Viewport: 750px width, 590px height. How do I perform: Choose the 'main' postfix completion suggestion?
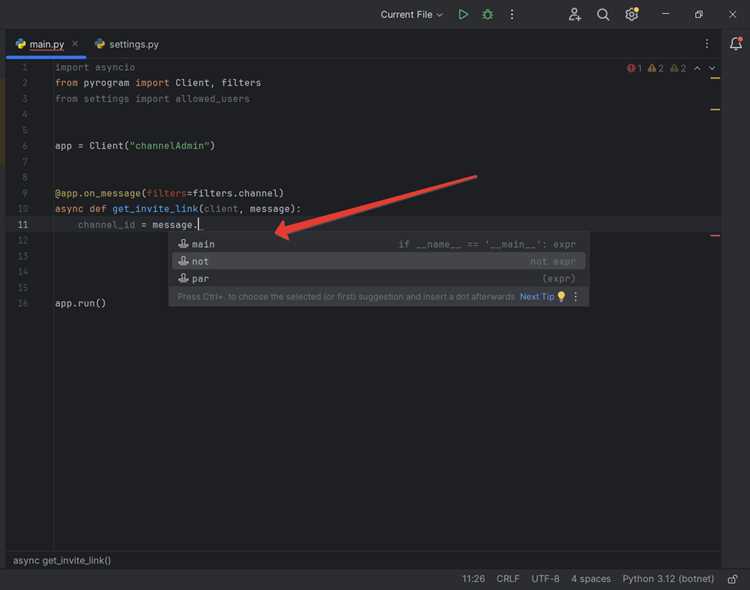click(378, 244)
